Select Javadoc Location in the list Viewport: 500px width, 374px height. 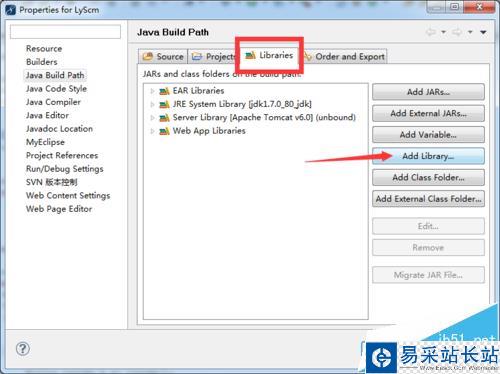[59, 129]
